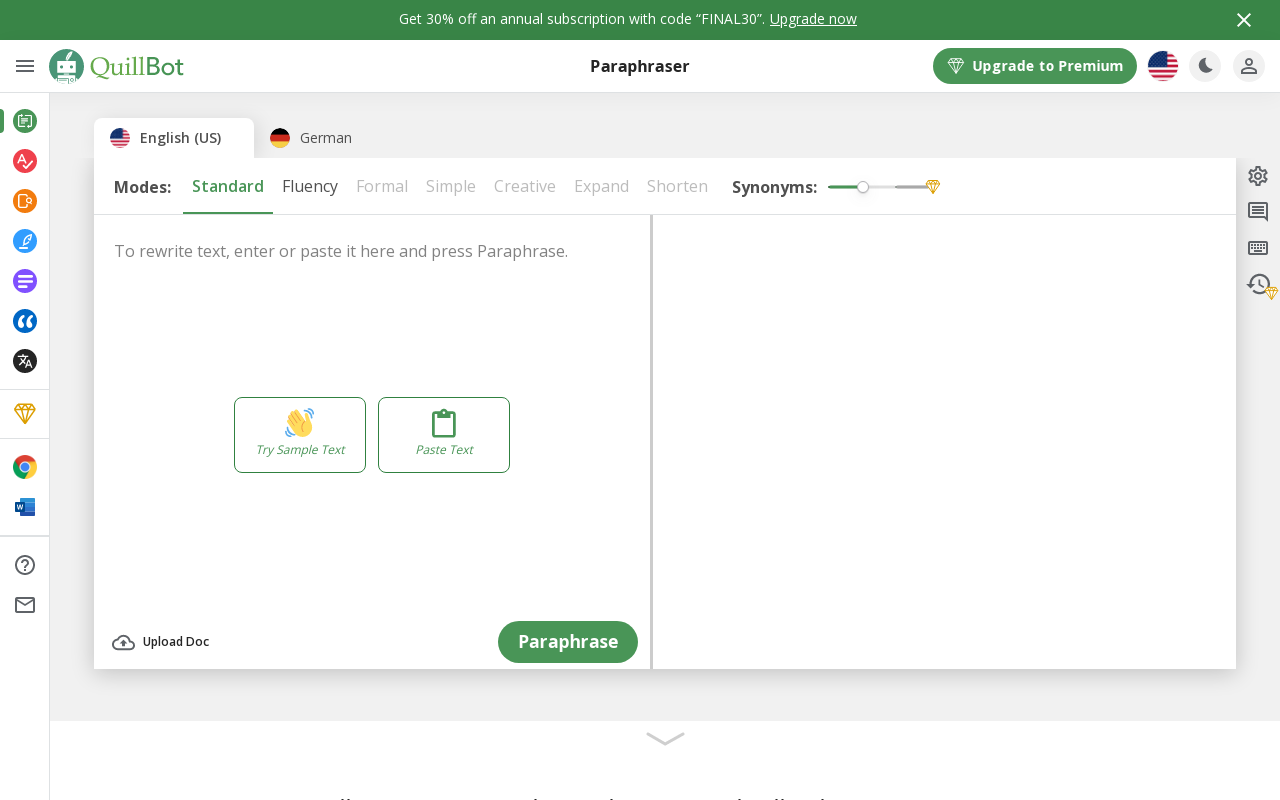Select the Grammar Checker tool in the sidebar

(x=24, y=161)
